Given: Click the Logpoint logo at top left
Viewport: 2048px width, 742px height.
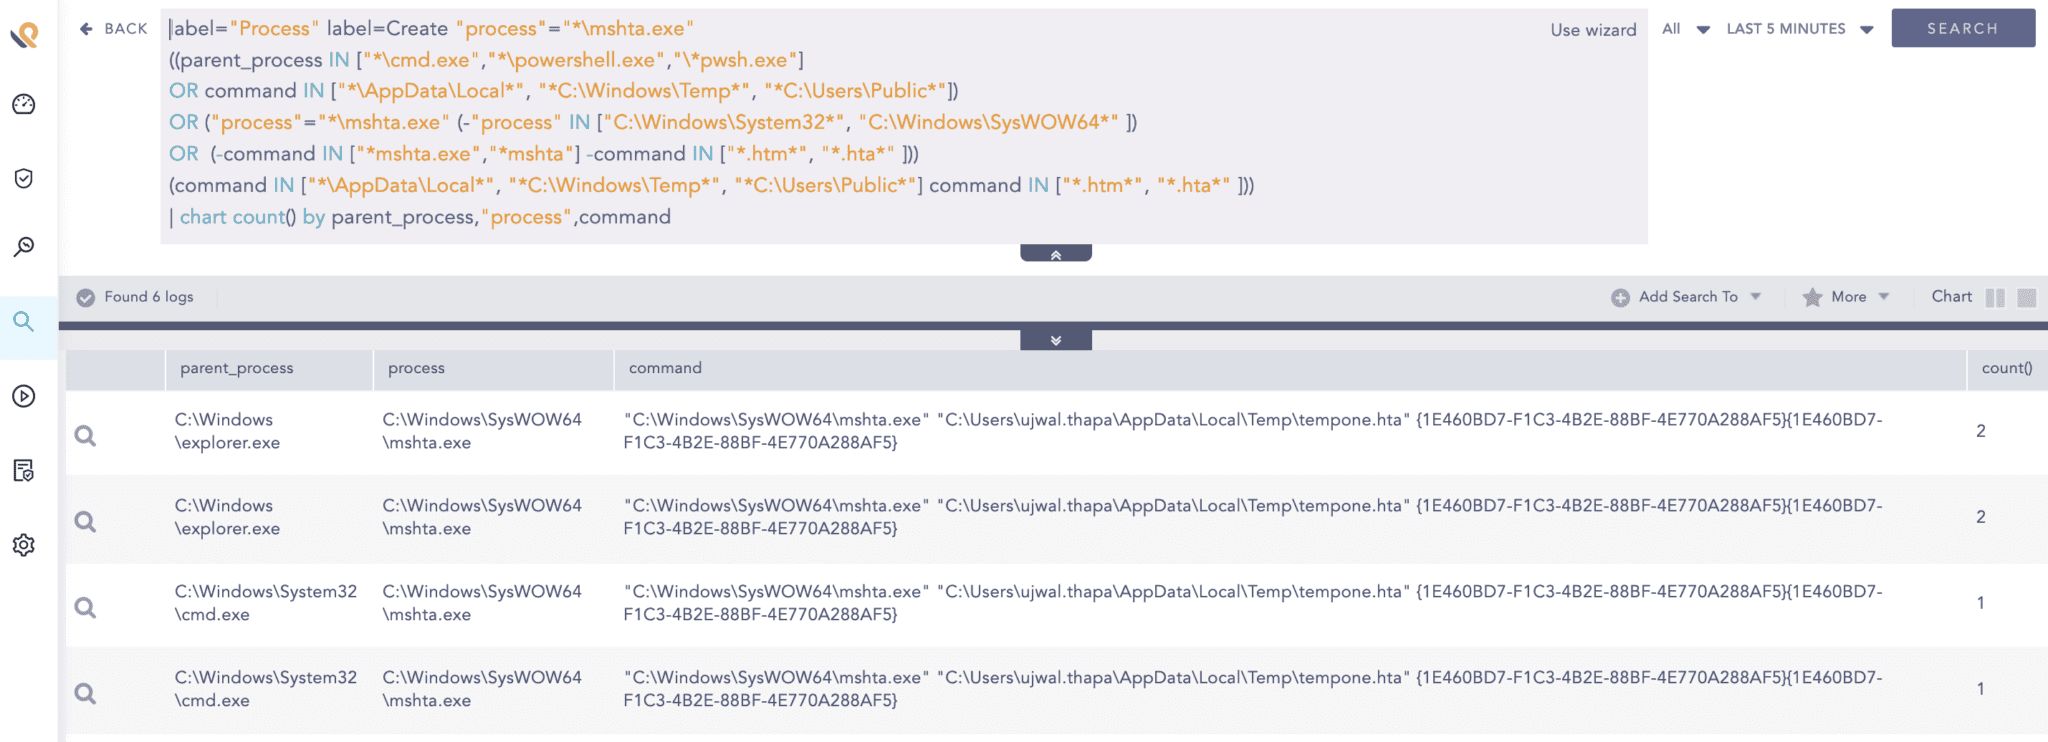Looking at the screenshot, I should tap(25, 36).
